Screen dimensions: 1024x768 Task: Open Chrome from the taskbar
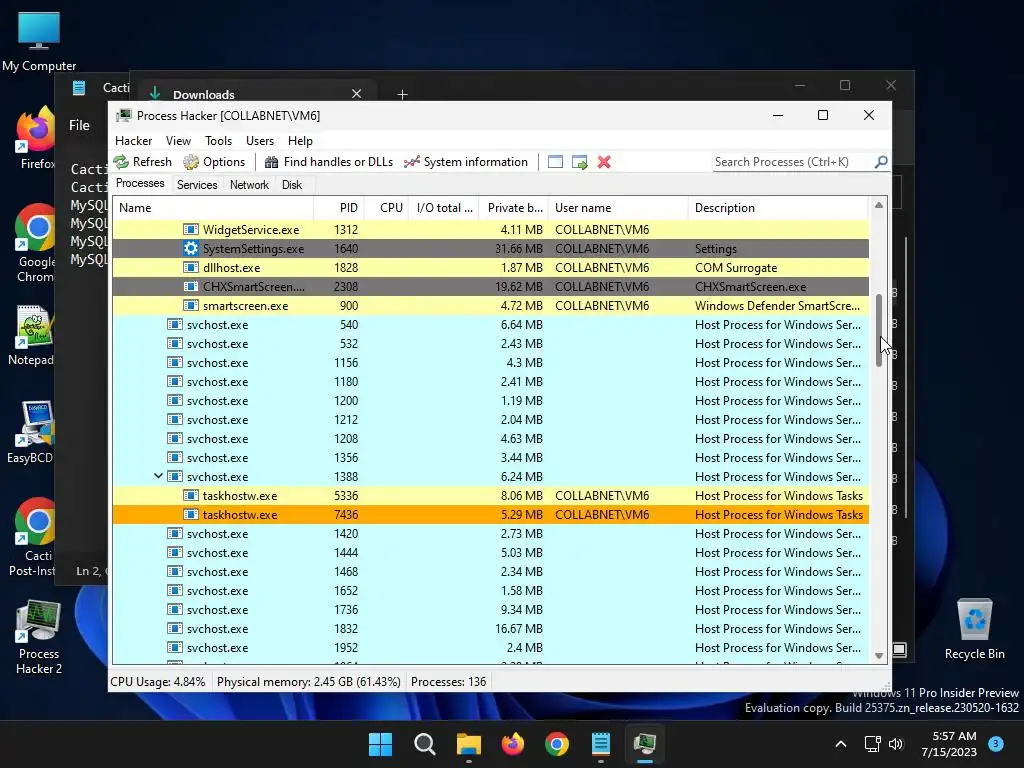556,744
